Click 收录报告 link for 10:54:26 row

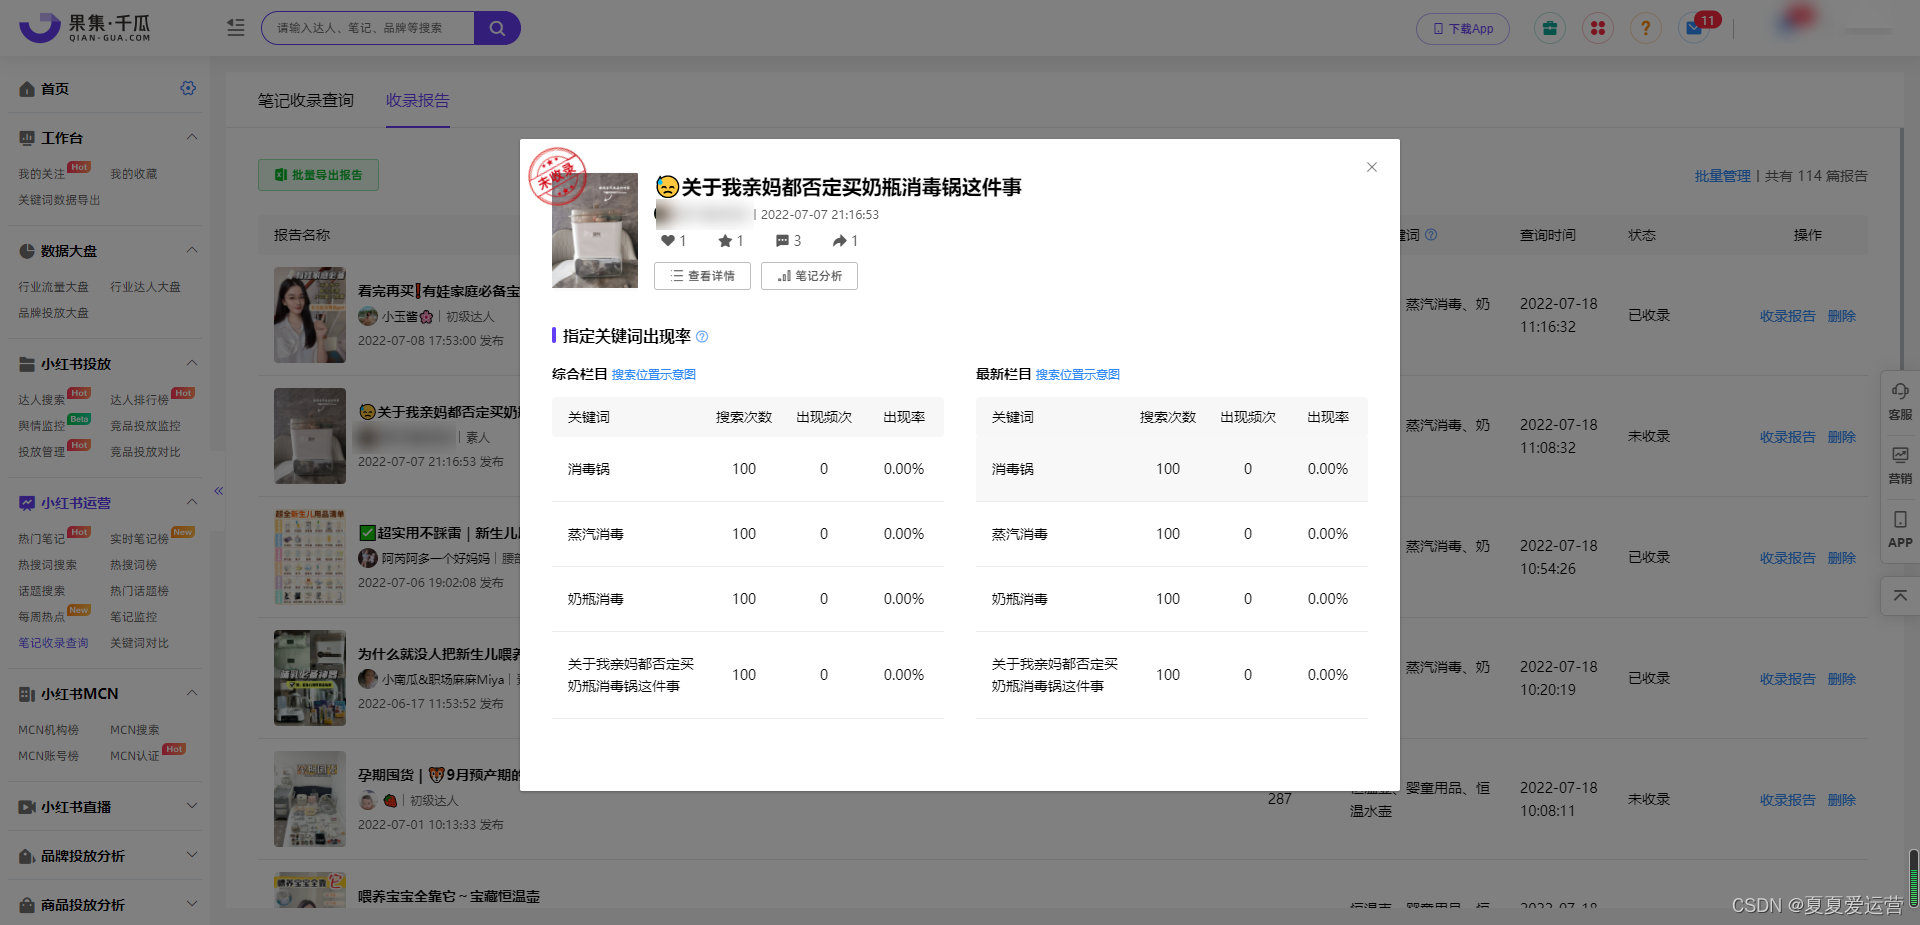click(1787, 558)
